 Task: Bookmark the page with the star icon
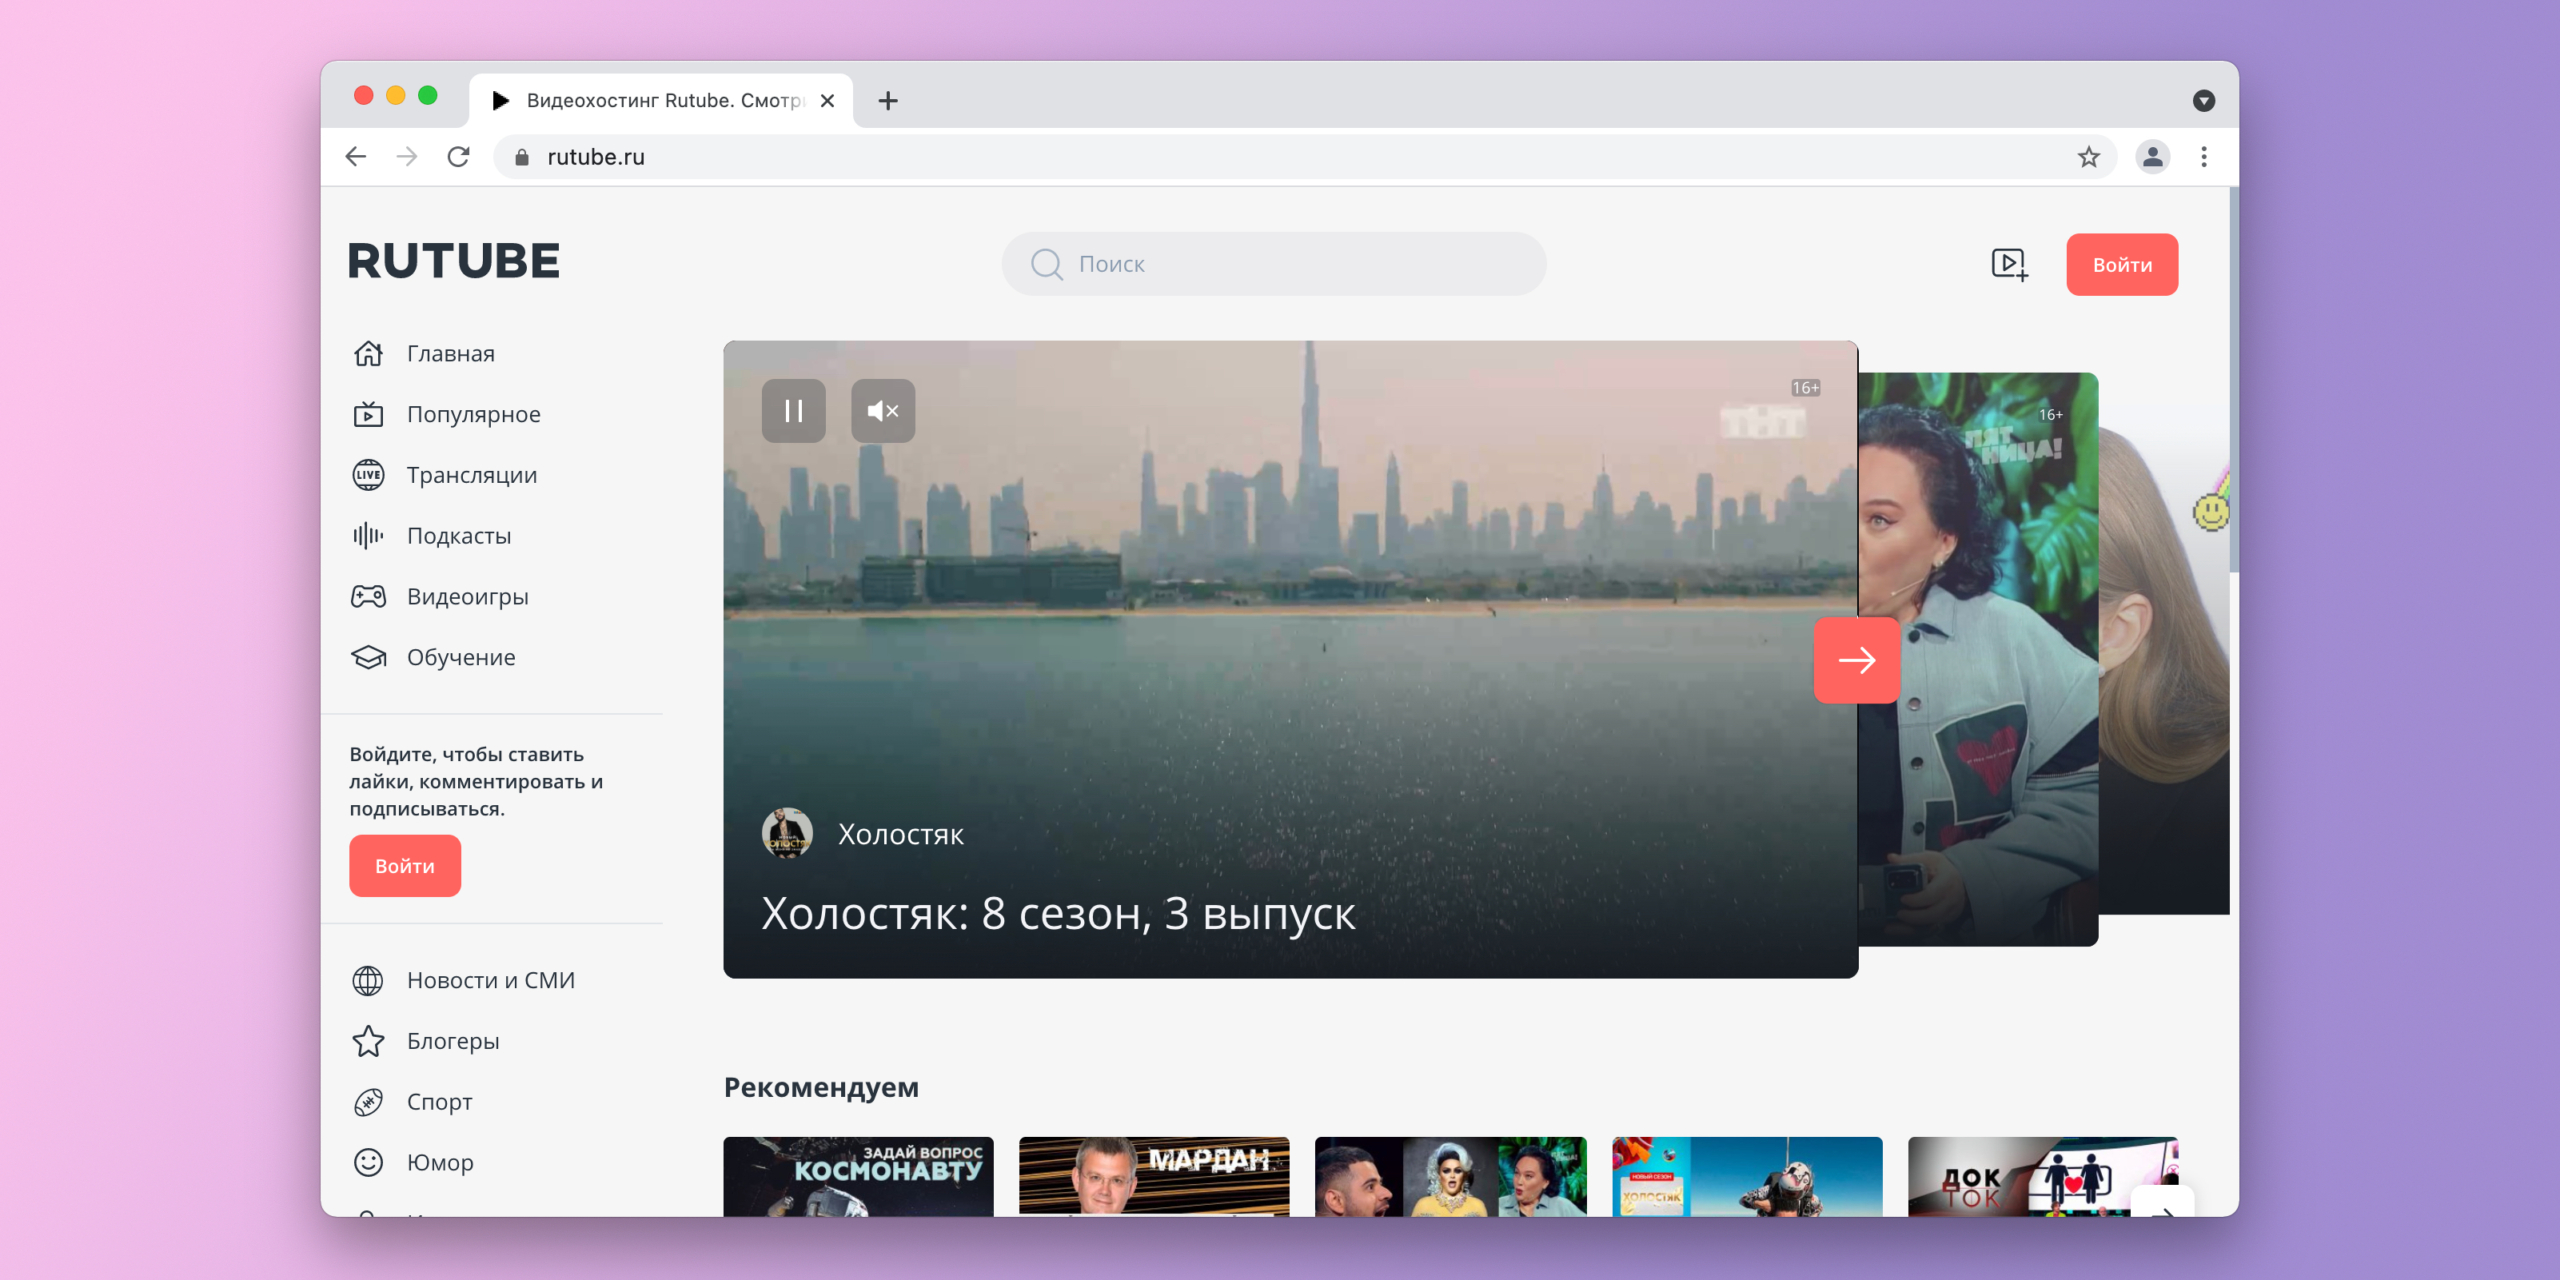2089,157
